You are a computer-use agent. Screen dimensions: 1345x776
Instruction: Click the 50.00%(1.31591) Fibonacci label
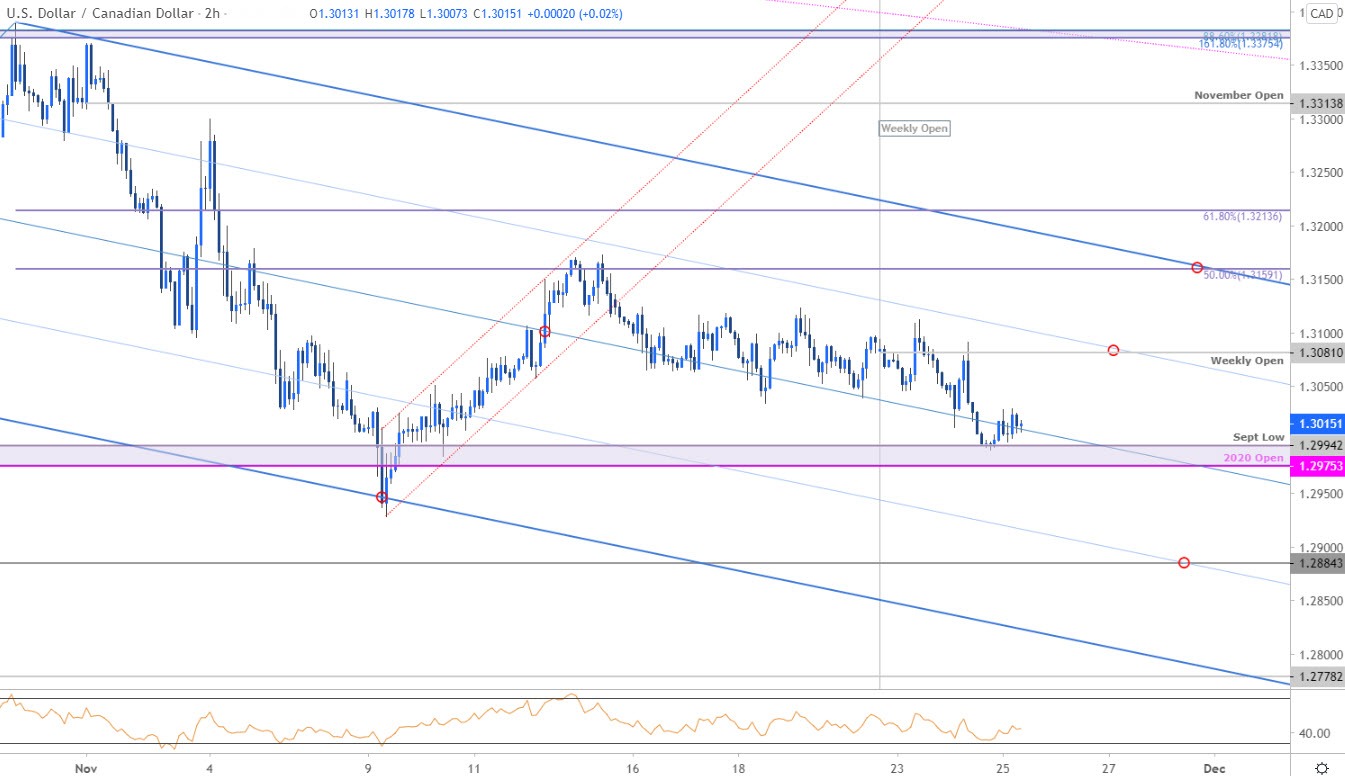[1243, 275]
